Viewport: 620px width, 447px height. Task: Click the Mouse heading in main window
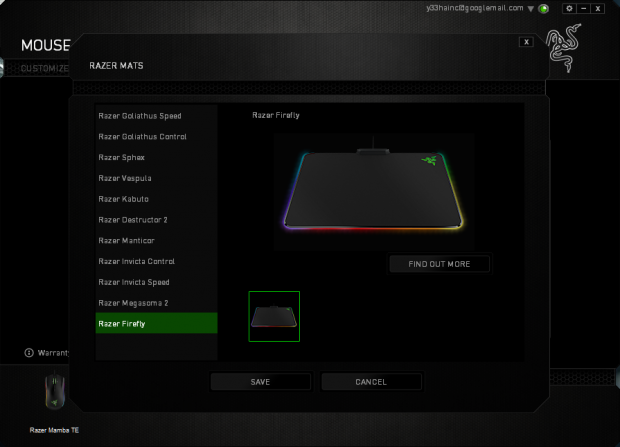click(46, 45)
